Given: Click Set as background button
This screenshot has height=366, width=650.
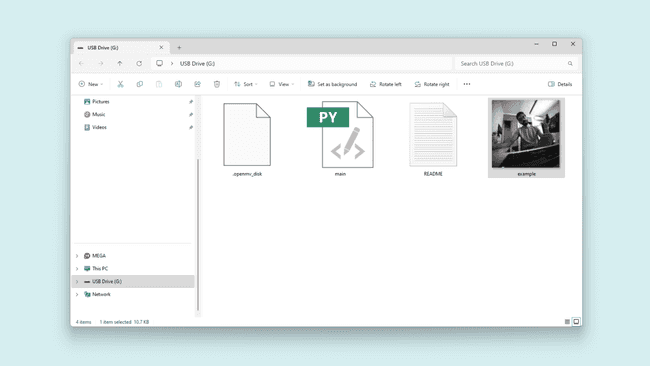Looking at the screenshot, I should pyautogui.click(x=332, y=84).
